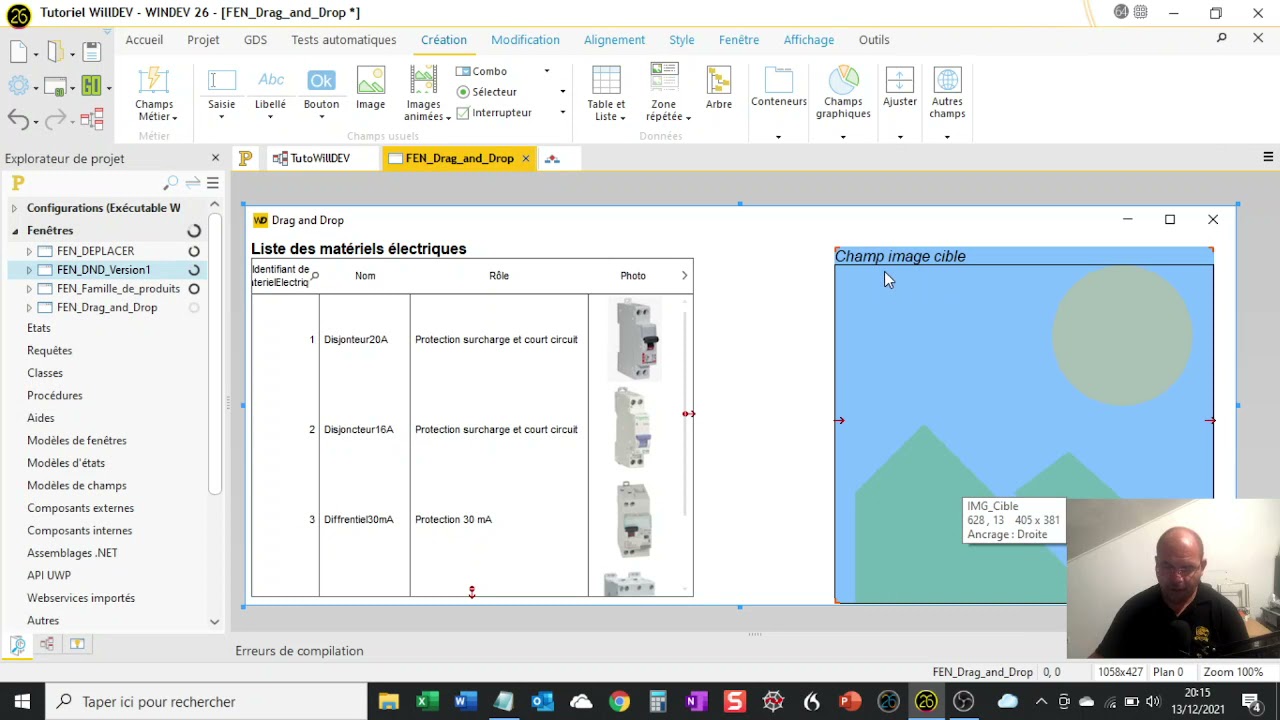Open the Accueil ribbon tab
The height and width of the screenshot is (720, 1280).
(144, 39)
